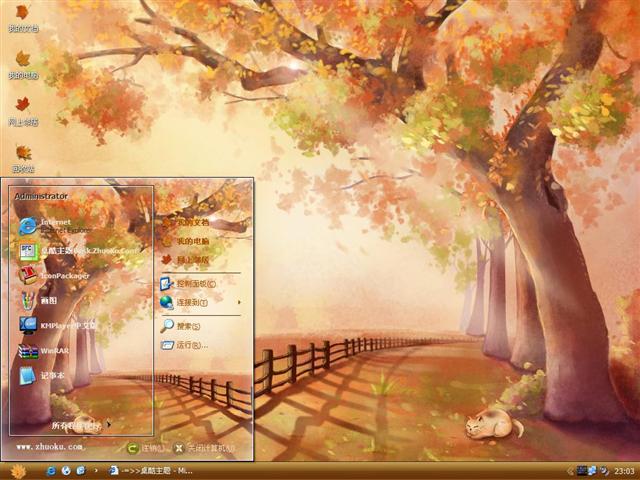Open 画图 paint program in Start menu
Screen dimensions: 640x480
(38, 300)
